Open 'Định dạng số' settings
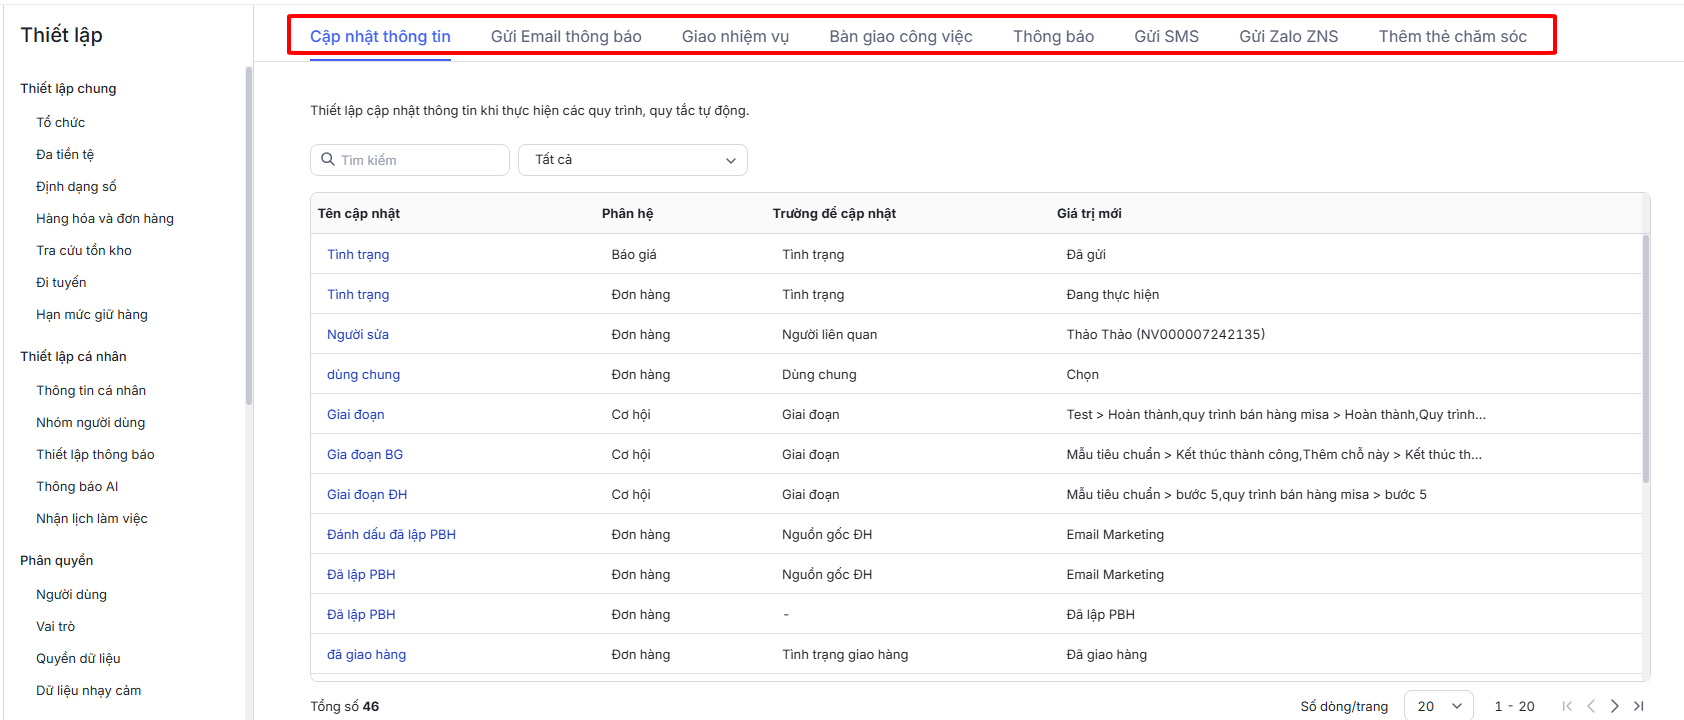The image size is (1684, 720). point(76,186)
